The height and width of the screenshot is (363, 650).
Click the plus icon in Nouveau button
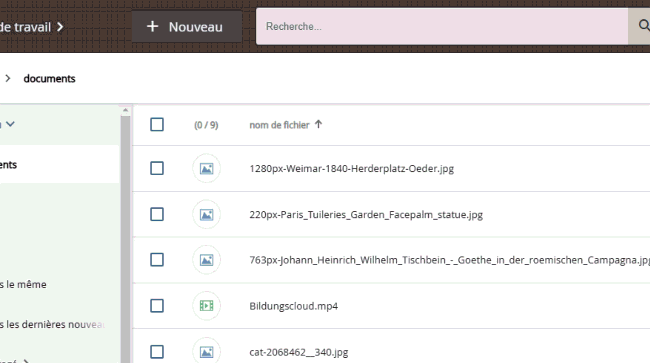pos(153,27)
